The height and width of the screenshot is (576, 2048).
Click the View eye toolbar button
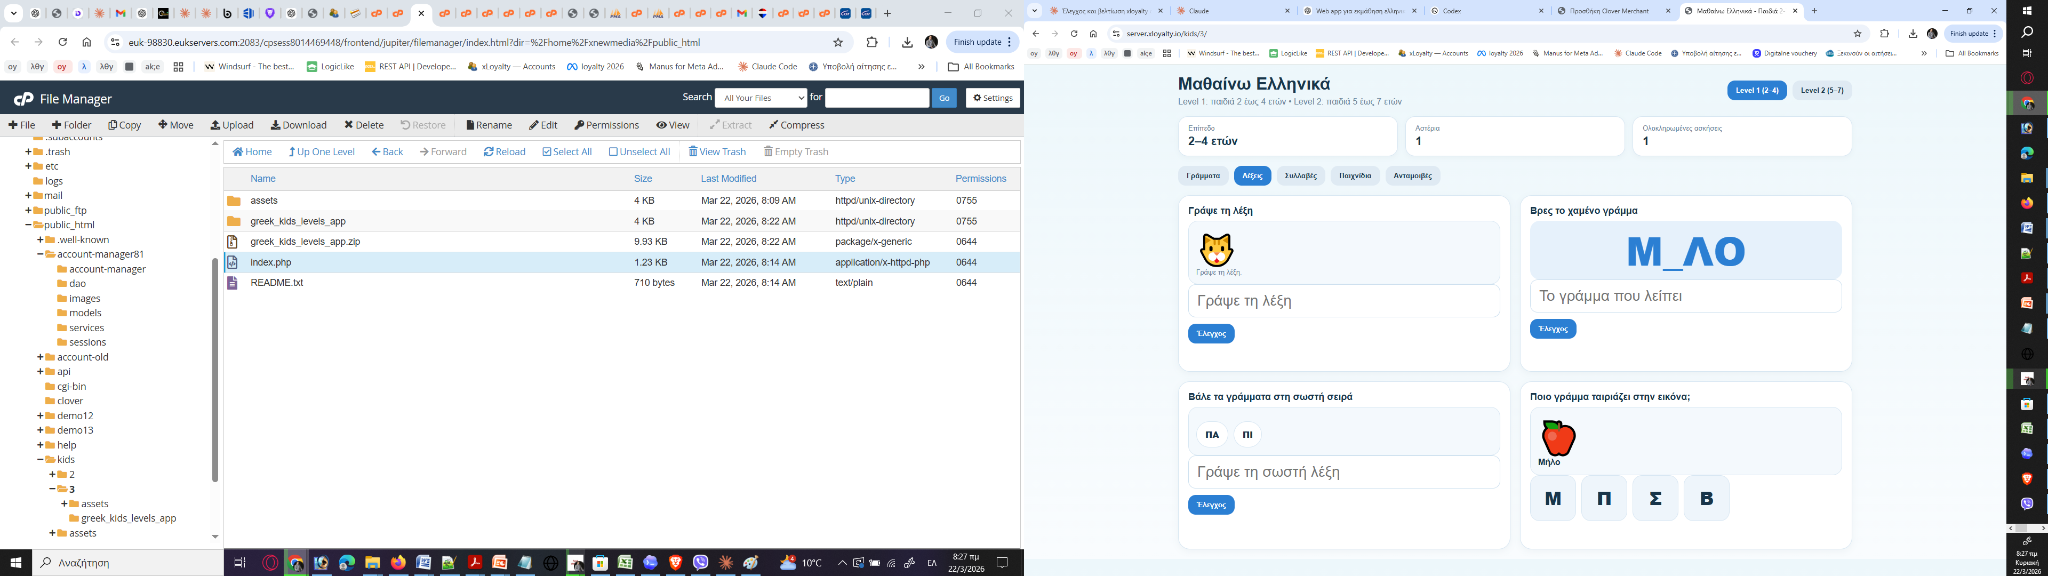tap(673, 125)
